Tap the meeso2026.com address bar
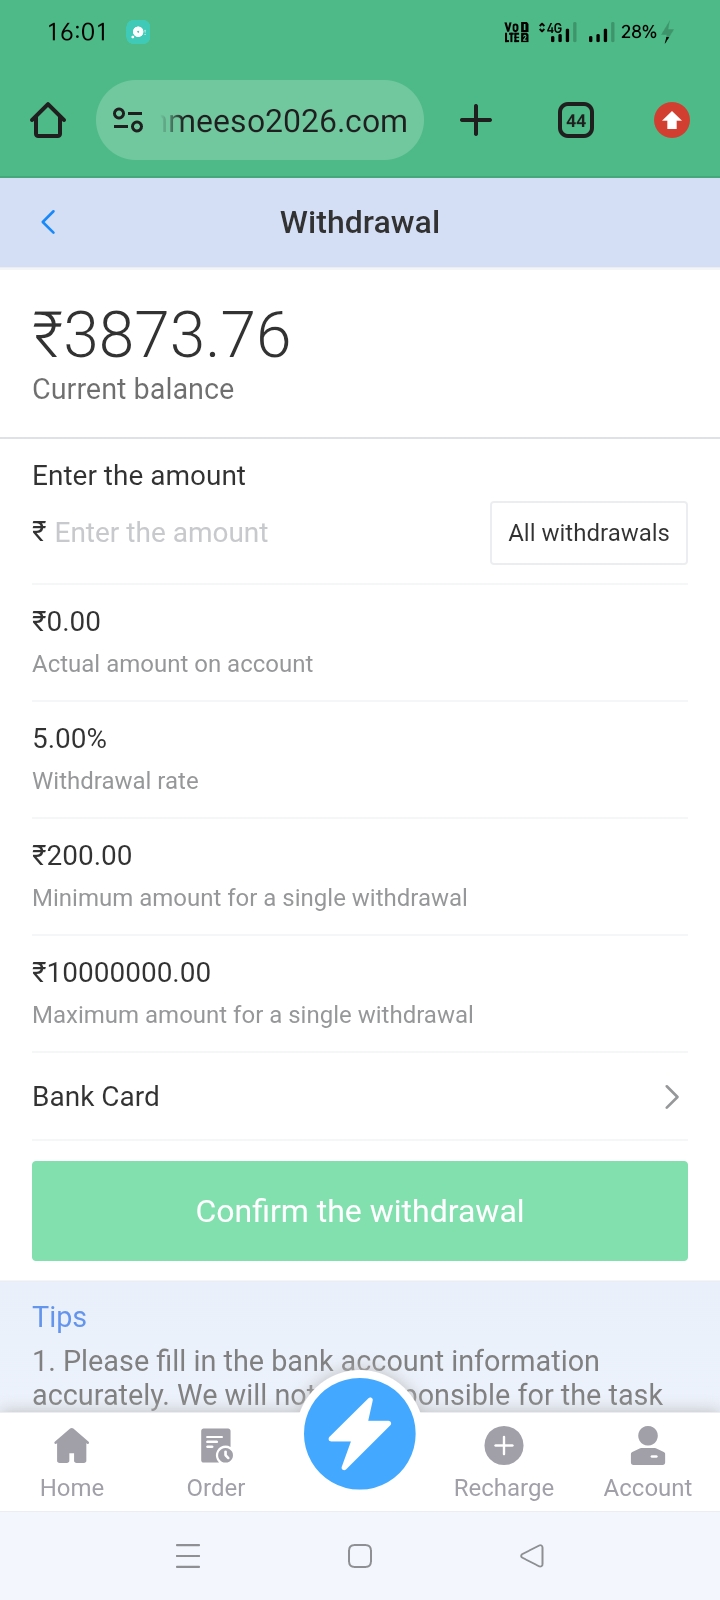 285,121
